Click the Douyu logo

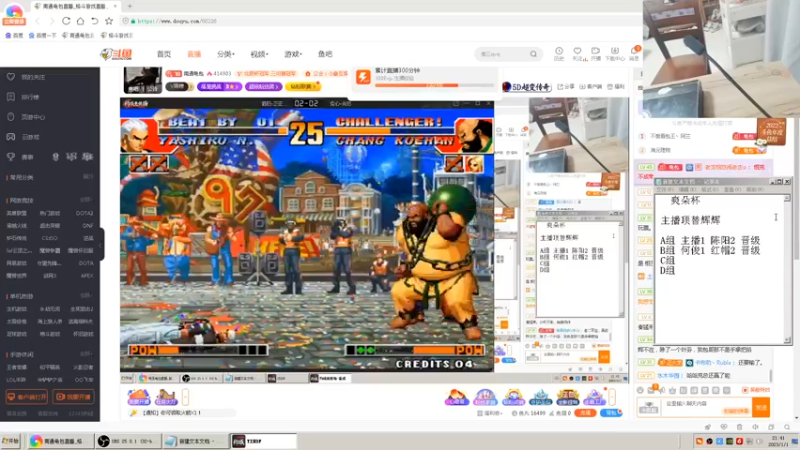click(116, 54)
